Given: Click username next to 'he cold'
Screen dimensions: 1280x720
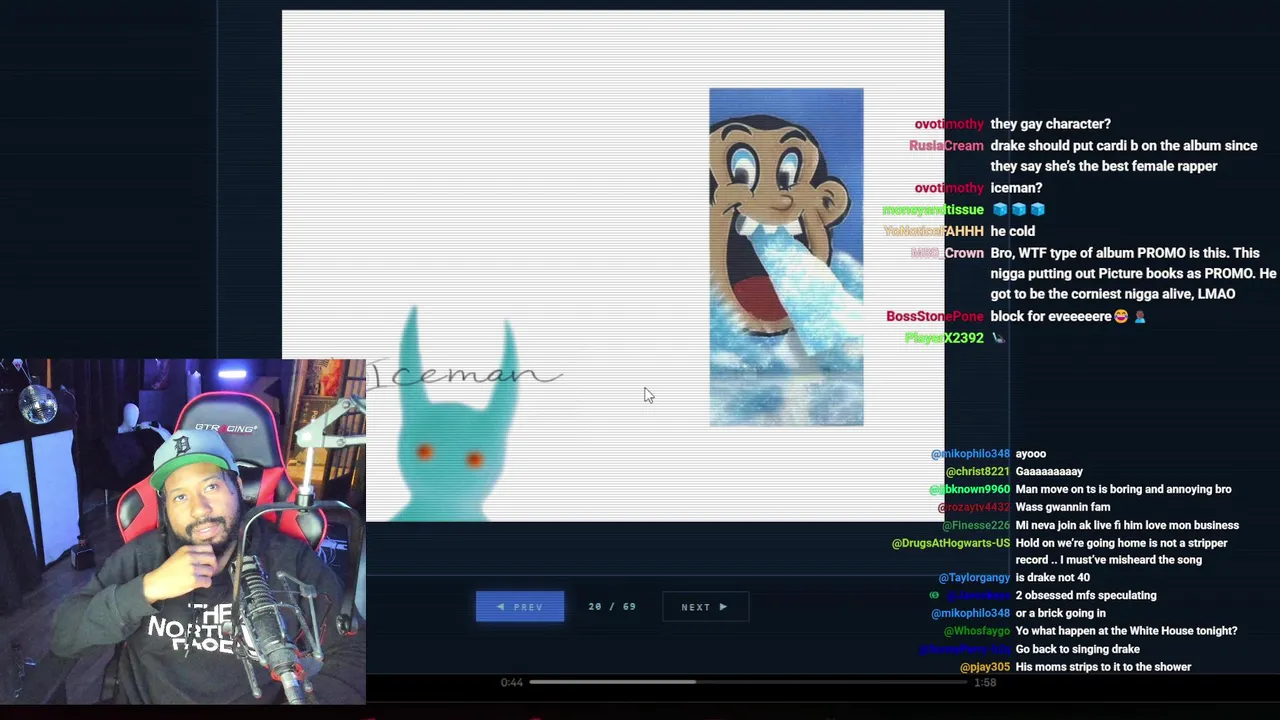Looking at the screenshot, I should (934, 231).
